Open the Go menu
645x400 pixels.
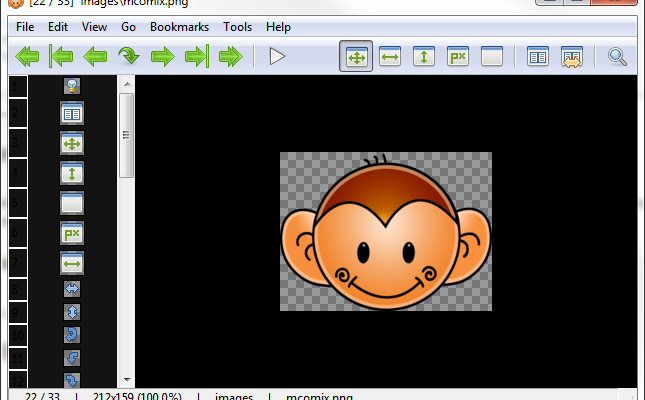pos(128,27)
